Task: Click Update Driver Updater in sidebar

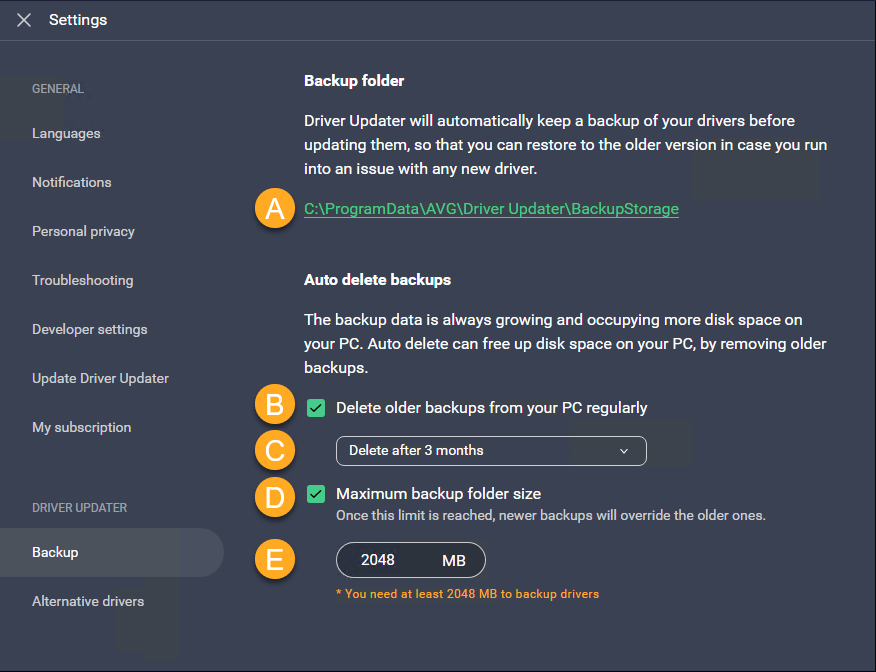Action: 100,378
